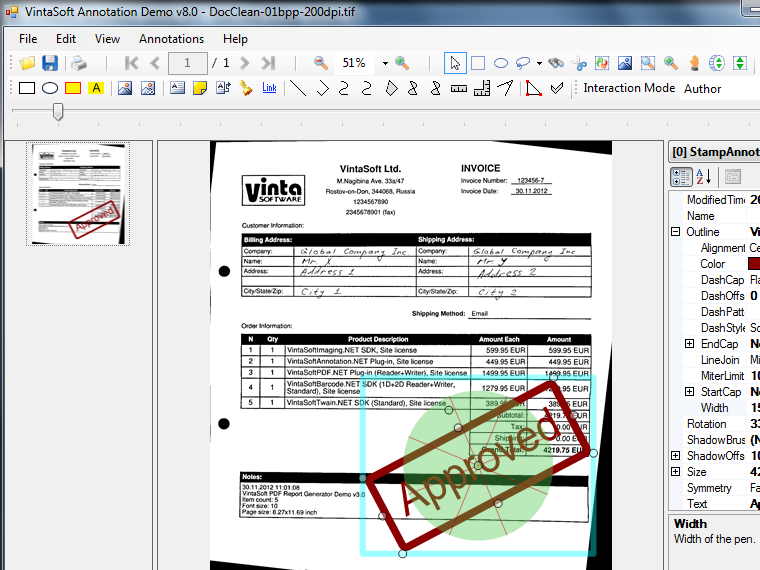Select the yellow sticky note annotation tool
This screenshot has height=570, width=760.
pyautogui.click(x=200, y=88)
